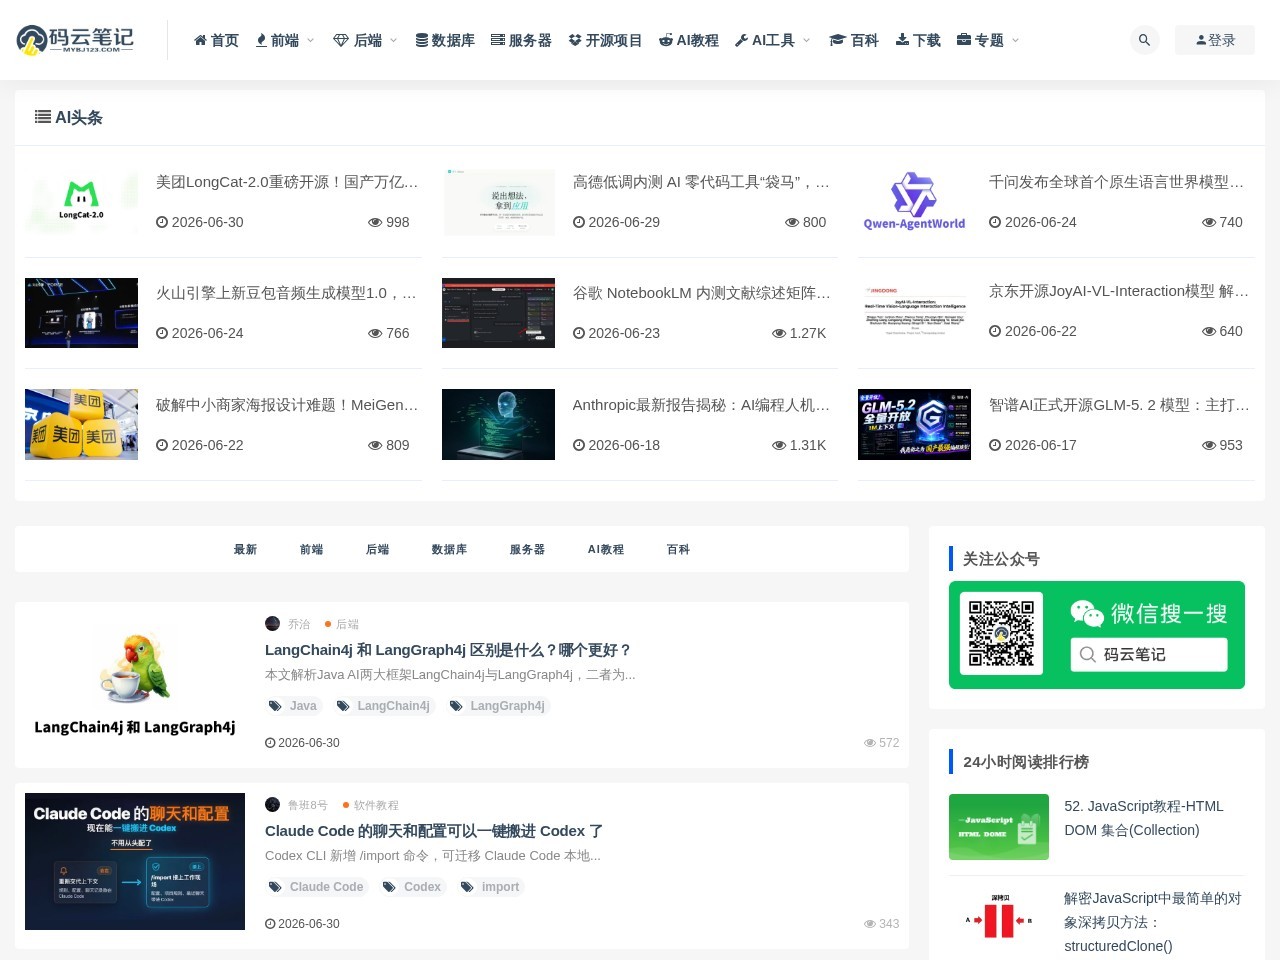Viewport: 1280px width, 960px height.
Task: Open the 码云笔记 site logo
Action: click(75, 40)
